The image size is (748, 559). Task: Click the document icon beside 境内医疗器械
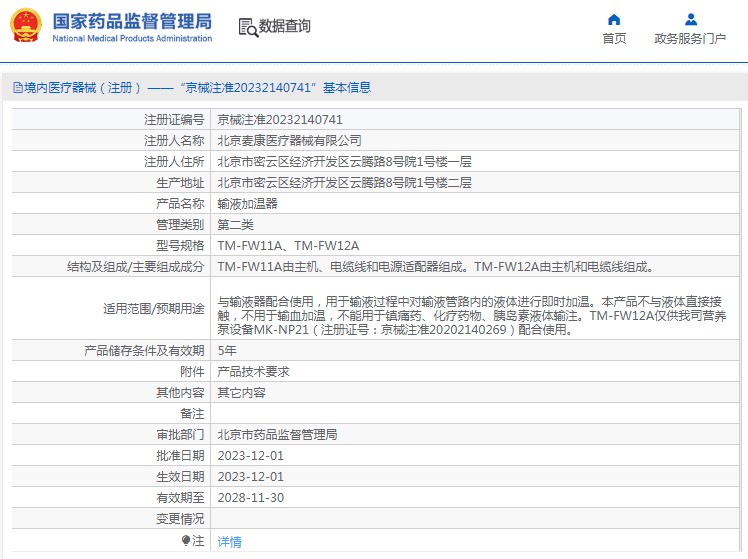[x=18, y=87]
